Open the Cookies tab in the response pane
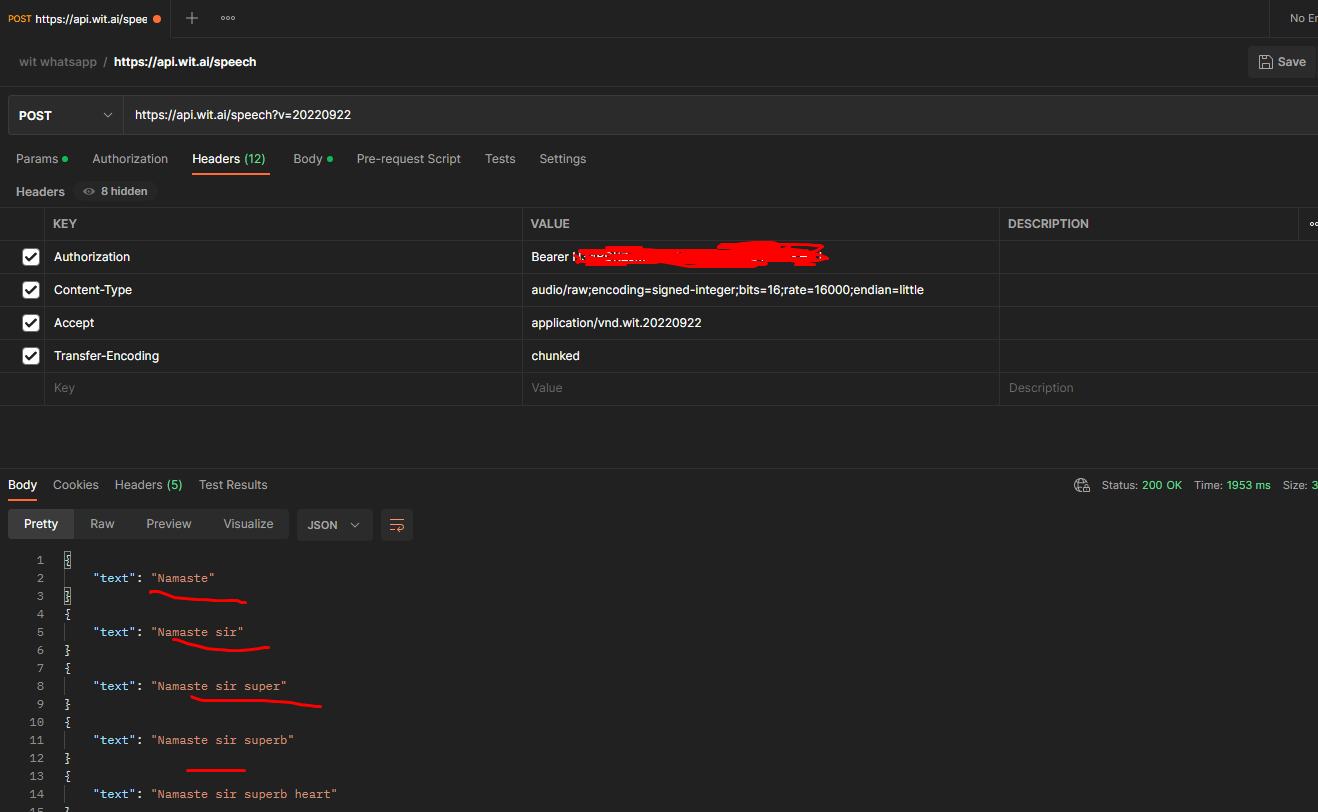This screenshot has width=1318, height=812. (75, 484)
